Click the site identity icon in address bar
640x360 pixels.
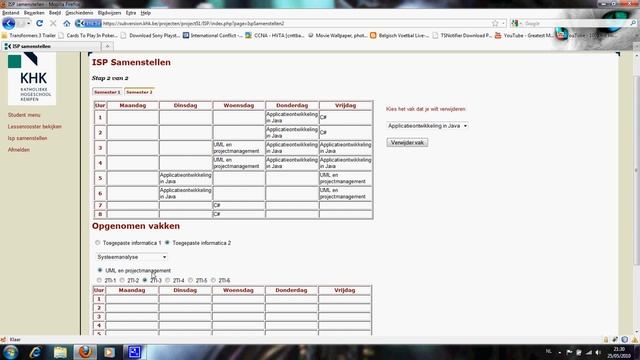coord(88,23)
